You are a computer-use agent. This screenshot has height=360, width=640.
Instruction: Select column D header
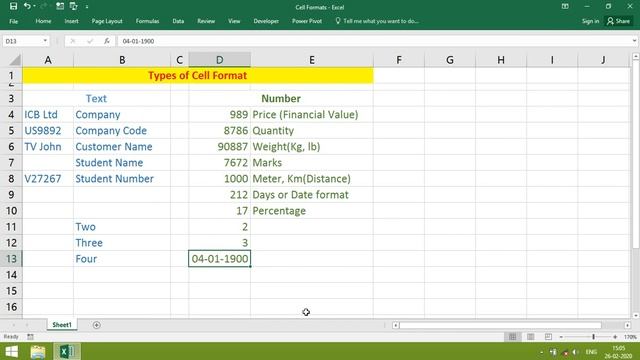coord(220,60)
